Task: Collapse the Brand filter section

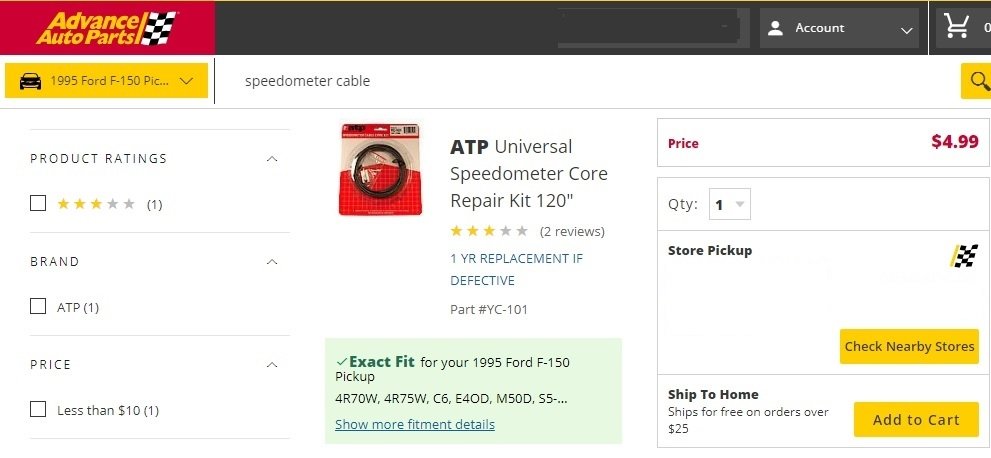Action: (x=272, y=262)
